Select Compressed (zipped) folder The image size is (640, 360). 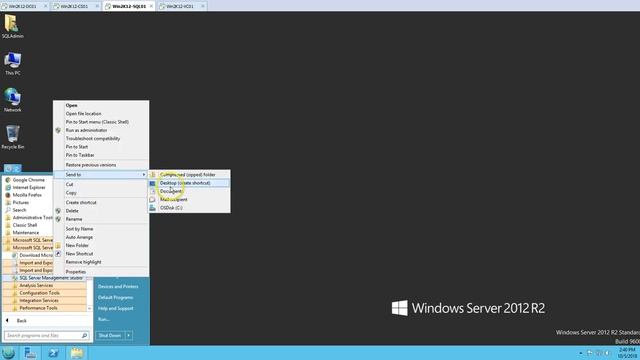189,175
